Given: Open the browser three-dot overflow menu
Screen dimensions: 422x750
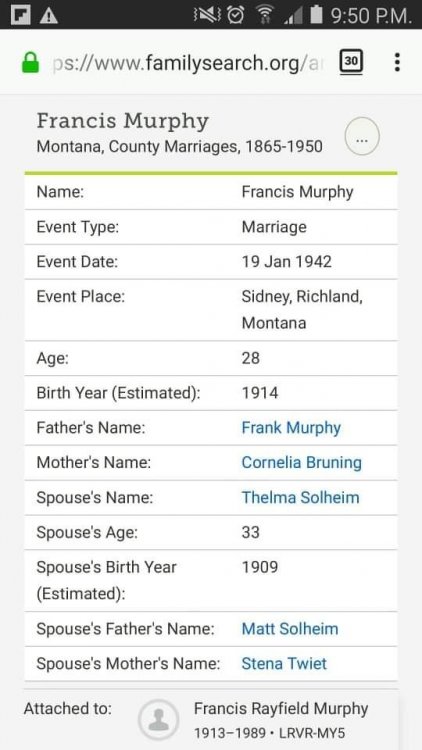Looking at the screenshot, I should click(397, 62).
